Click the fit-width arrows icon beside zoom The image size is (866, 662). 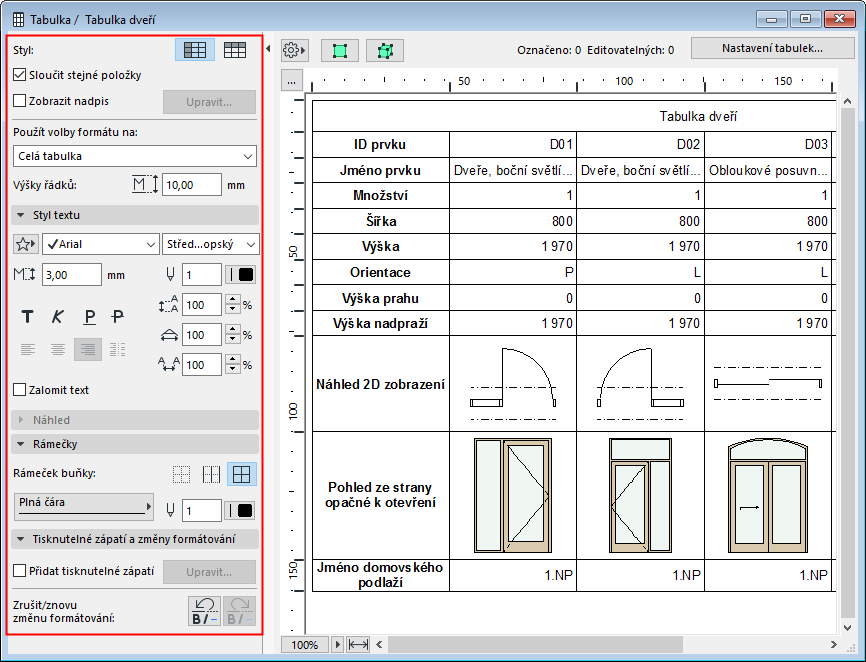point(359,645)
